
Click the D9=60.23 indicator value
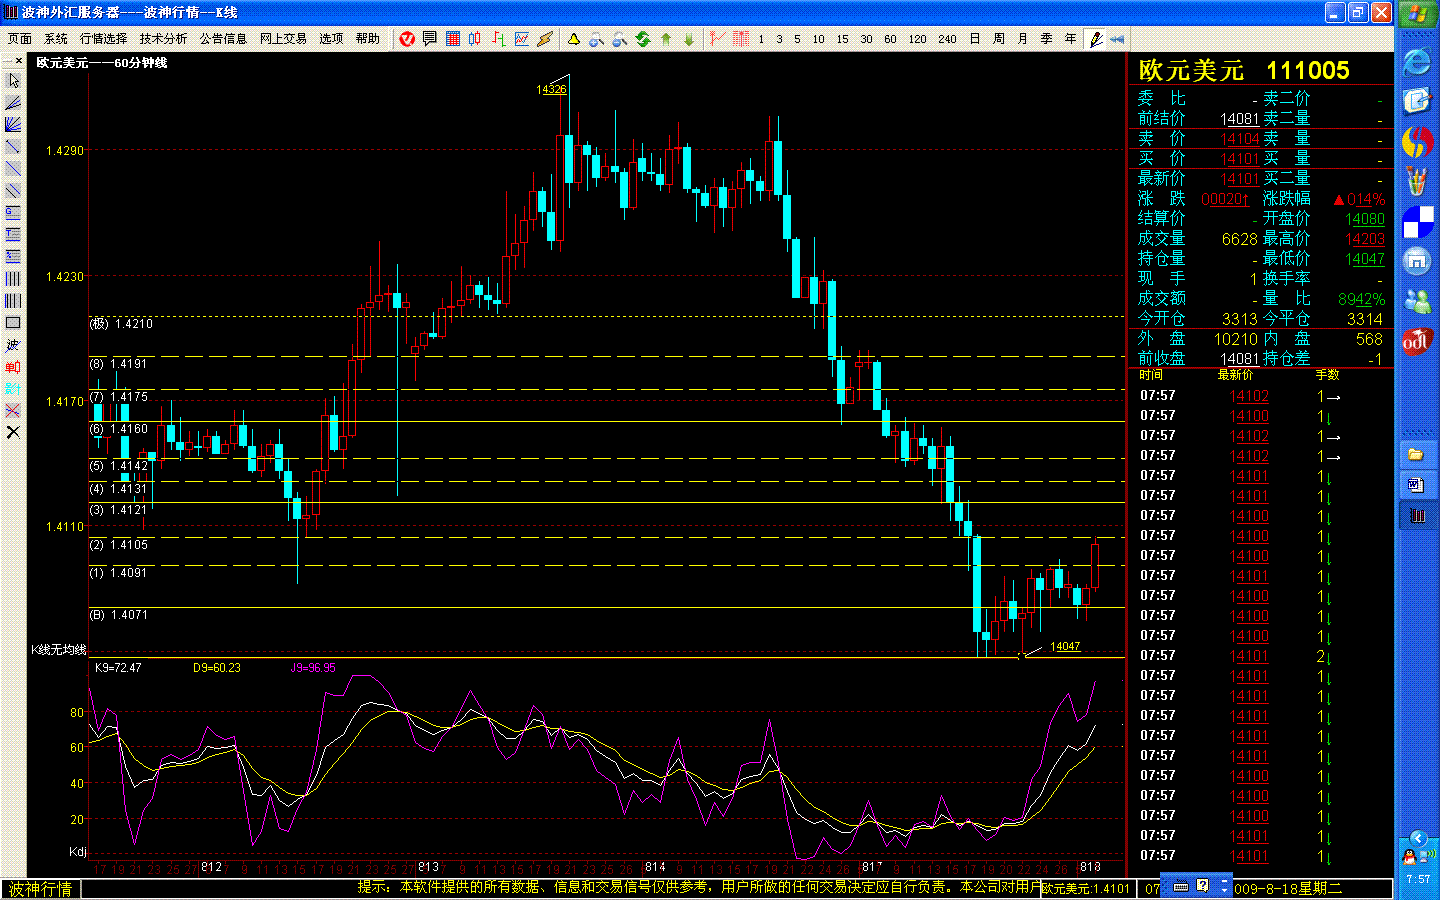(217, 668)
